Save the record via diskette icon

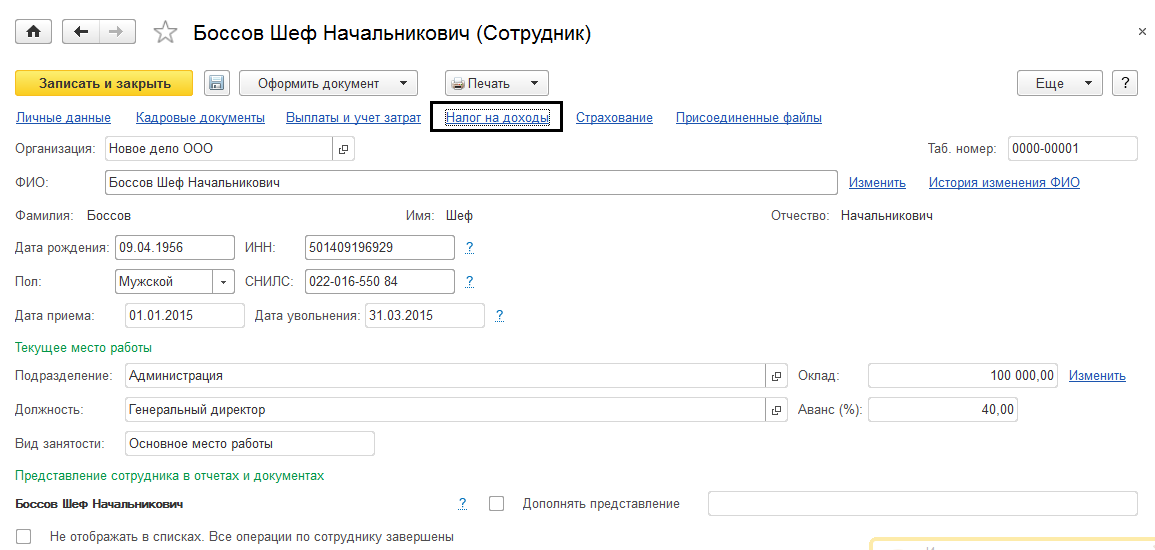point(217,83)
